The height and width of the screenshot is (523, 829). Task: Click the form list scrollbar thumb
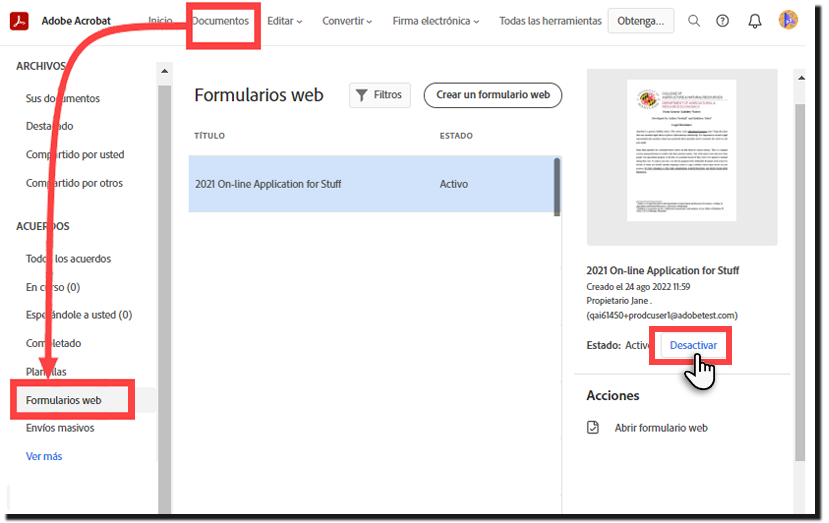[557, 187]
